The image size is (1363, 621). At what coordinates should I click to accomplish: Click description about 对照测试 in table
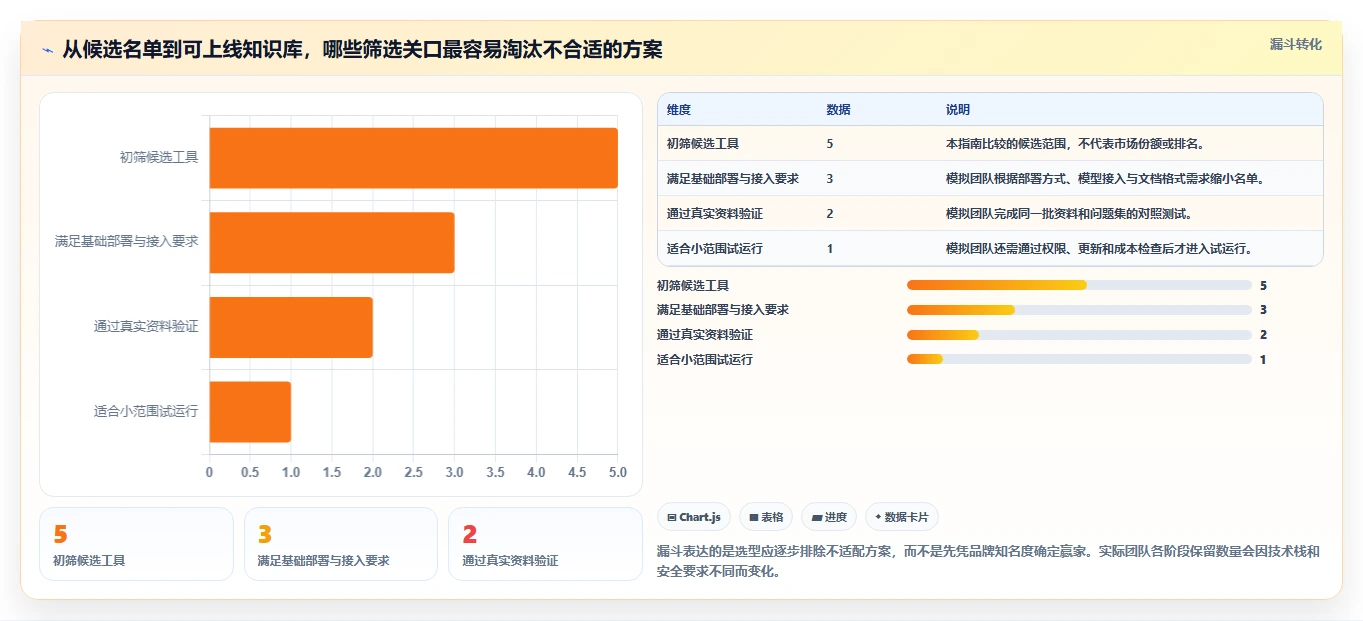click(1069, 214)
